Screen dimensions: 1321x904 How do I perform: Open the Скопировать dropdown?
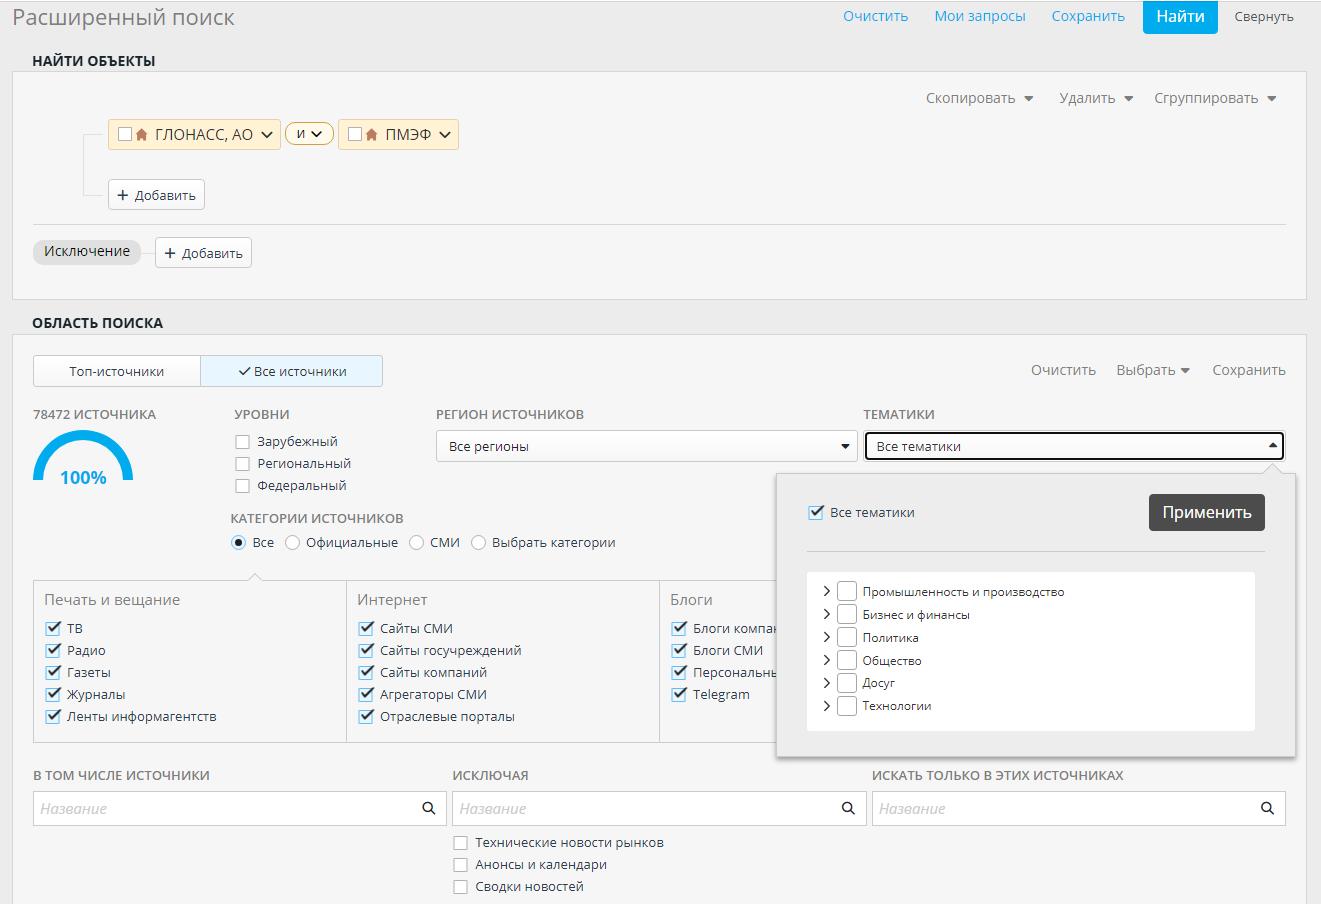tap(979, 98)
